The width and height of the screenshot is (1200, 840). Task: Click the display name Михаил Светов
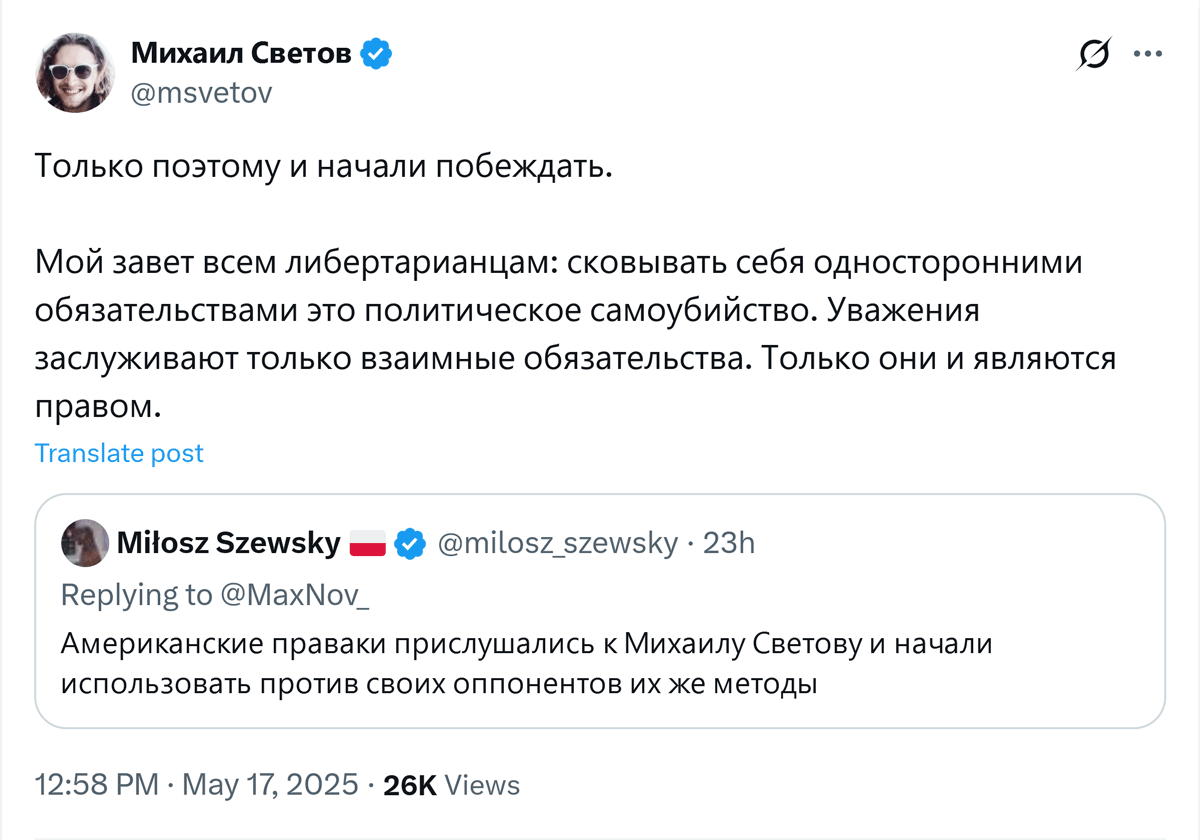point(242,54)
